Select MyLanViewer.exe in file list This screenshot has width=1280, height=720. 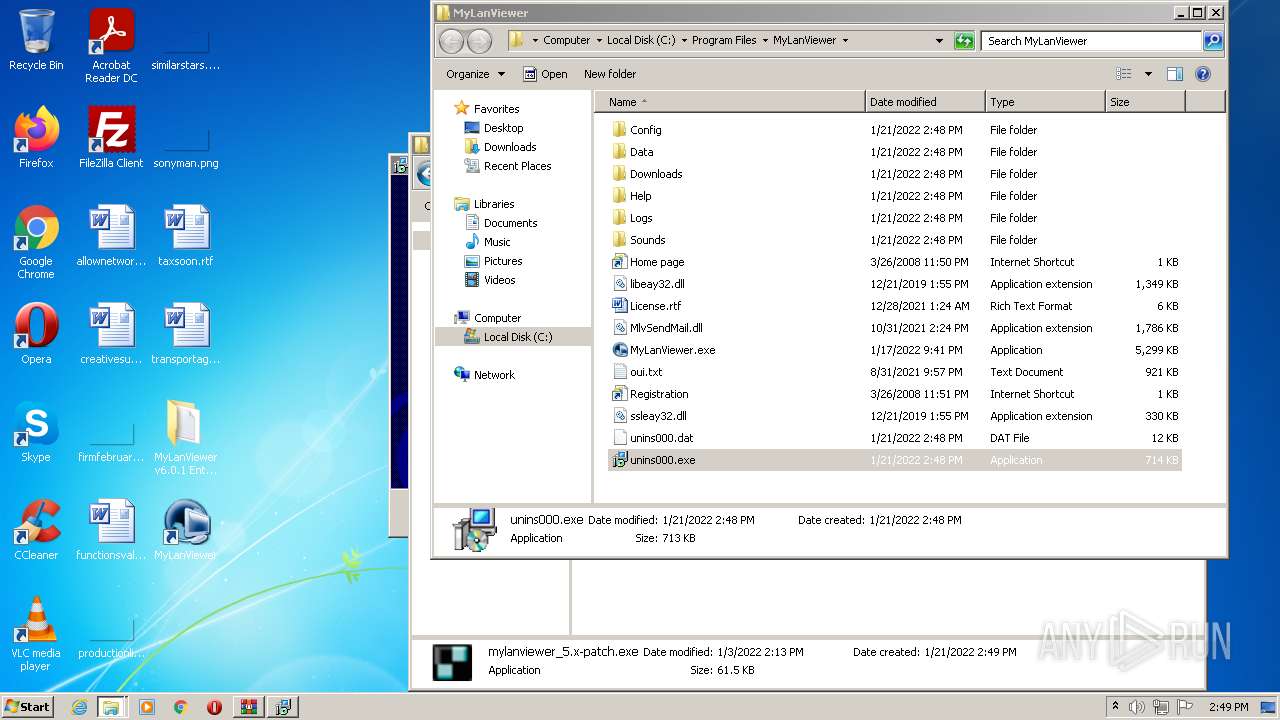[x=663, y=350]
